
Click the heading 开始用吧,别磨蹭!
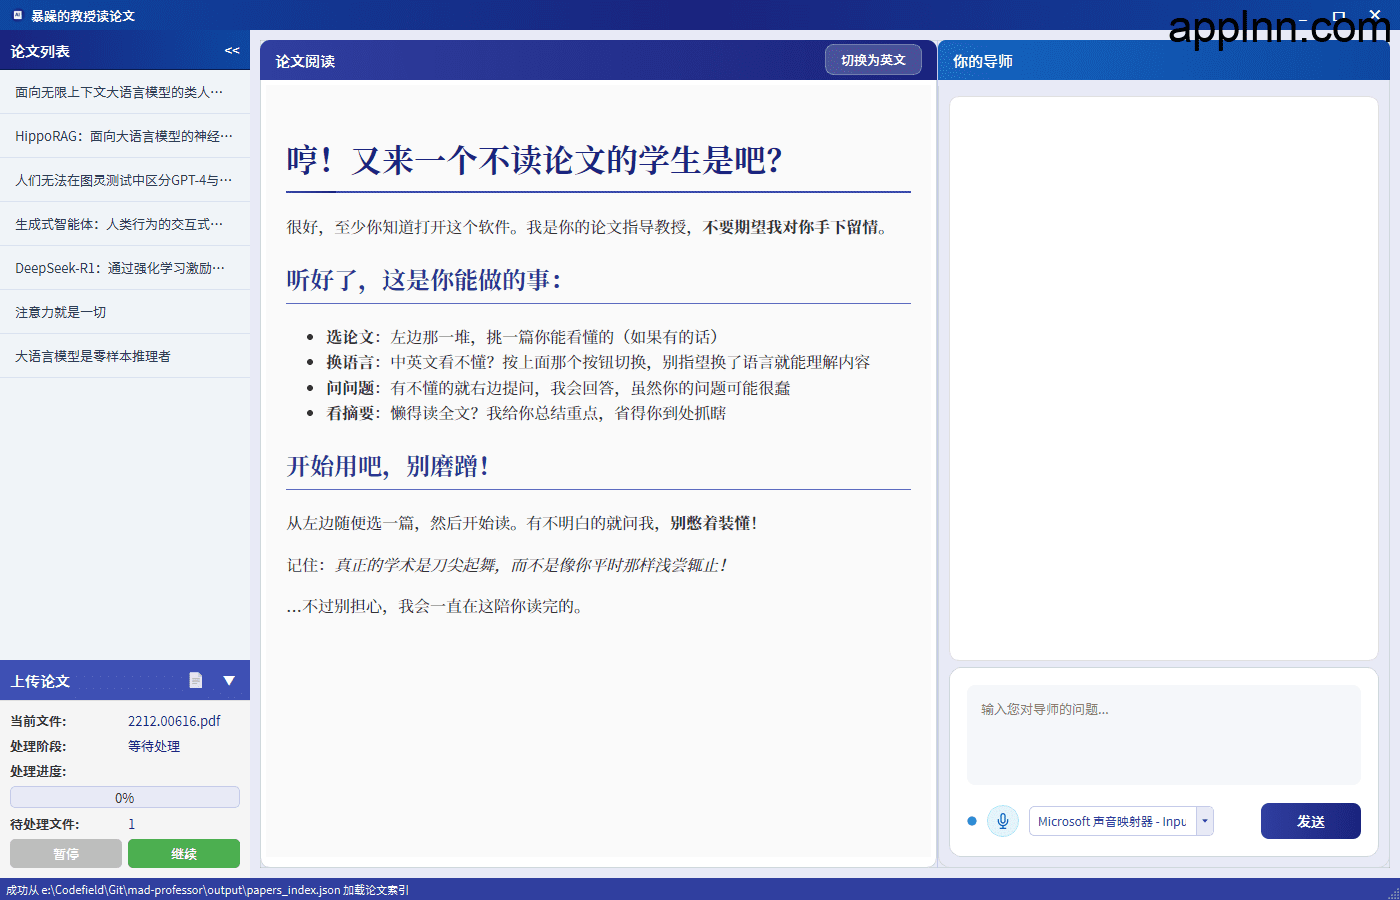point(388,466)
